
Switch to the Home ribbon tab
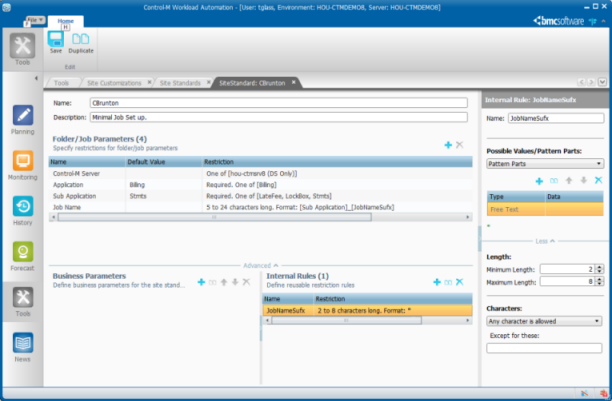pyautogui.click(x=66, y=21)
